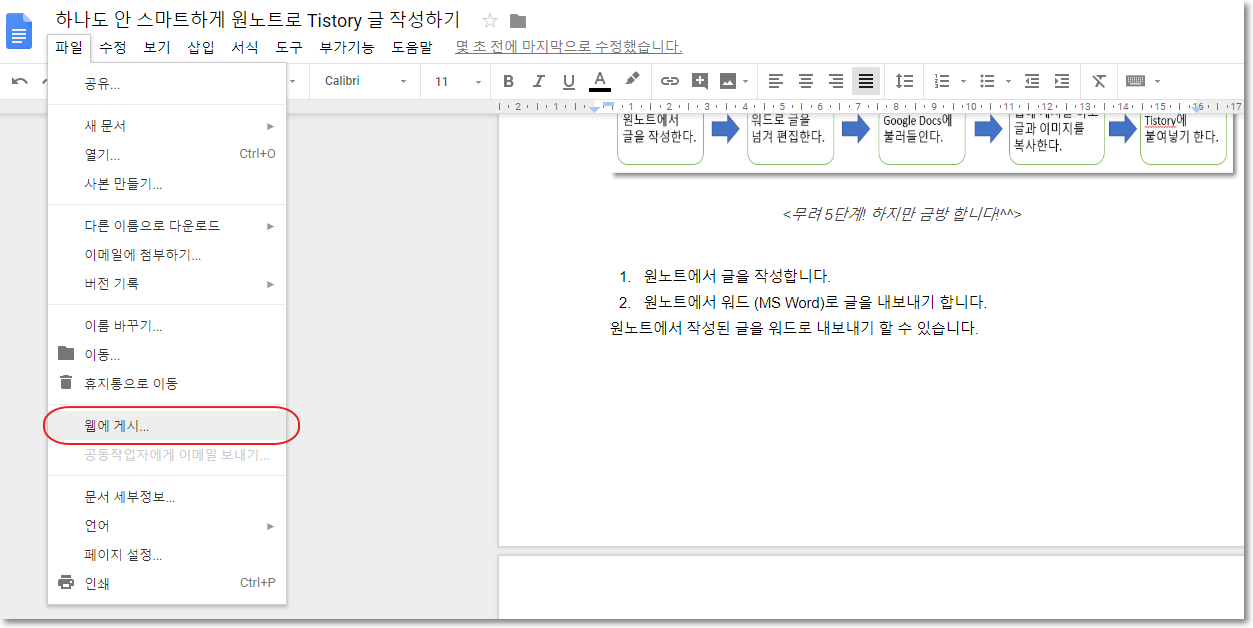1253x628 pixels.
Task: Open 페이지 설정... entry
Action: coord(167,555)
